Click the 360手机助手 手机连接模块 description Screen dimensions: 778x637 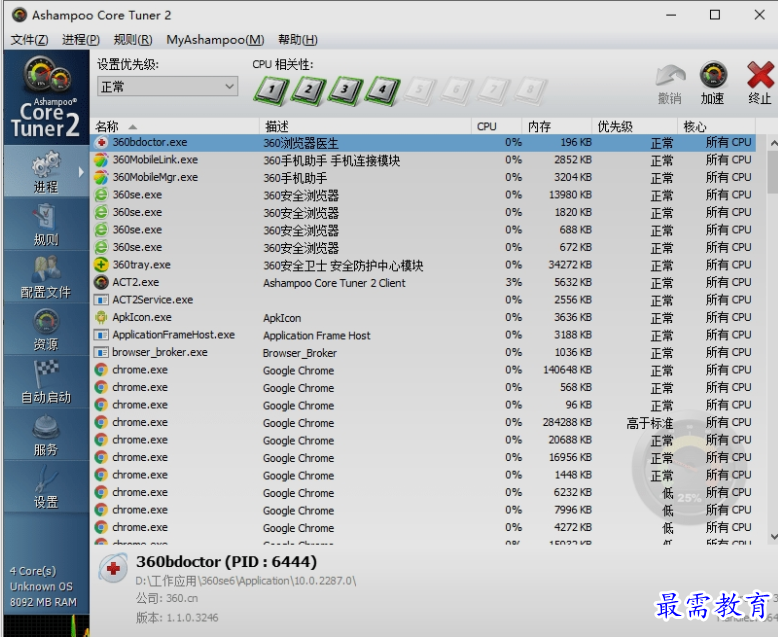pos(331,160)
